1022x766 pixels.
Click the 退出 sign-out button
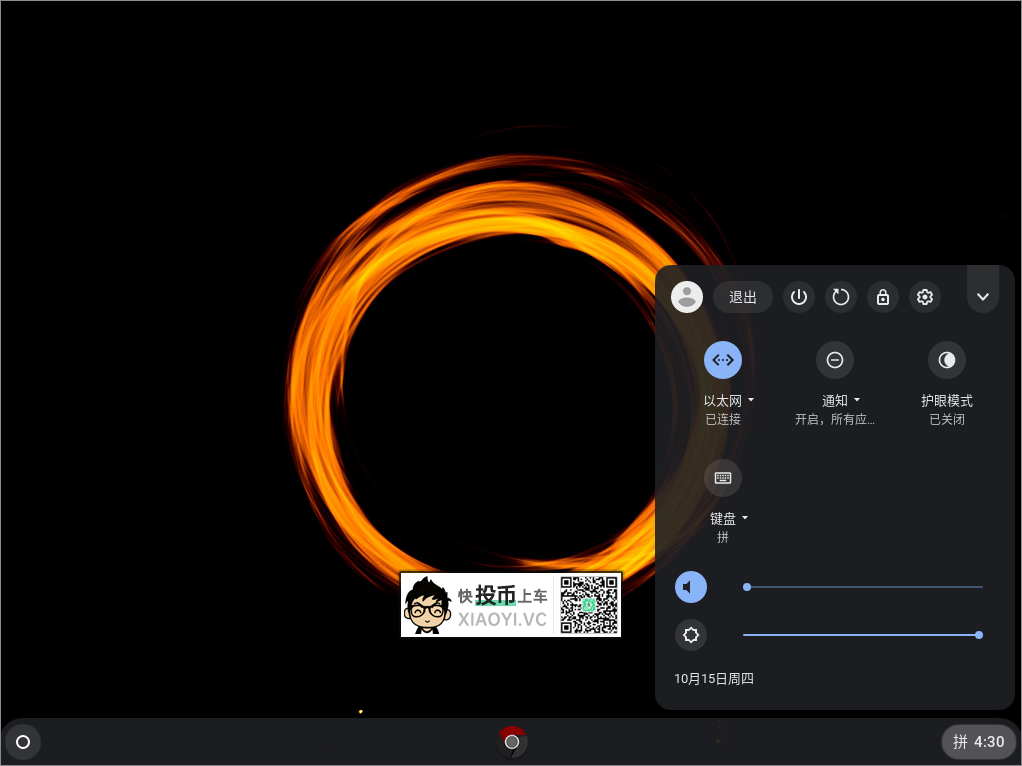click(x=742, y=297)
